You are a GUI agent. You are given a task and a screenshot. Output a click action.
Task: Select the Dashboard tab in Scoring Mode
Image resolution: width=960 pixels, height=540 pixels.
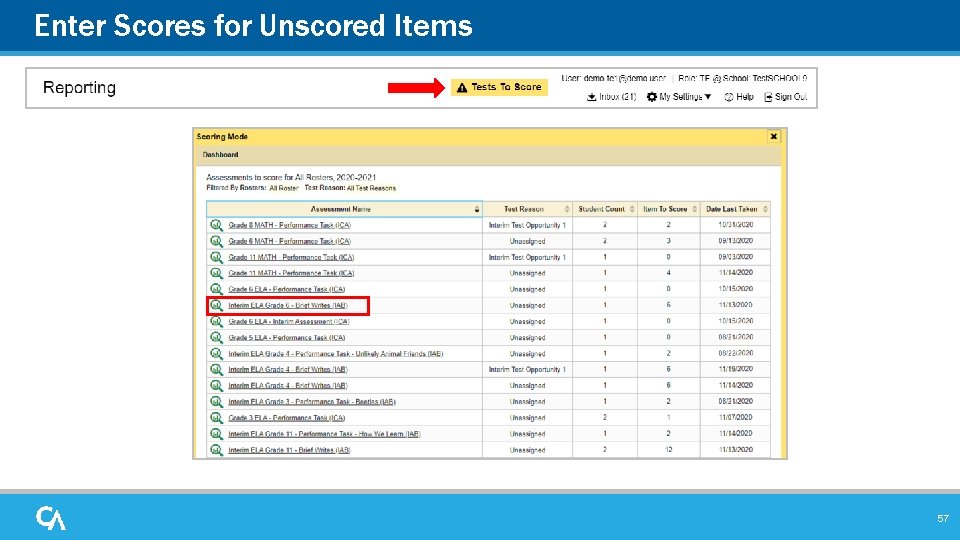pyautogui.click(x=220, y=155)
